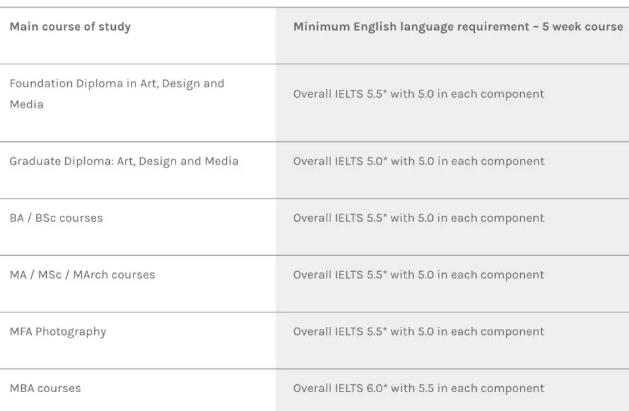Click the 'BA / BSc courses' cell
629x411 pixels.
56,218
